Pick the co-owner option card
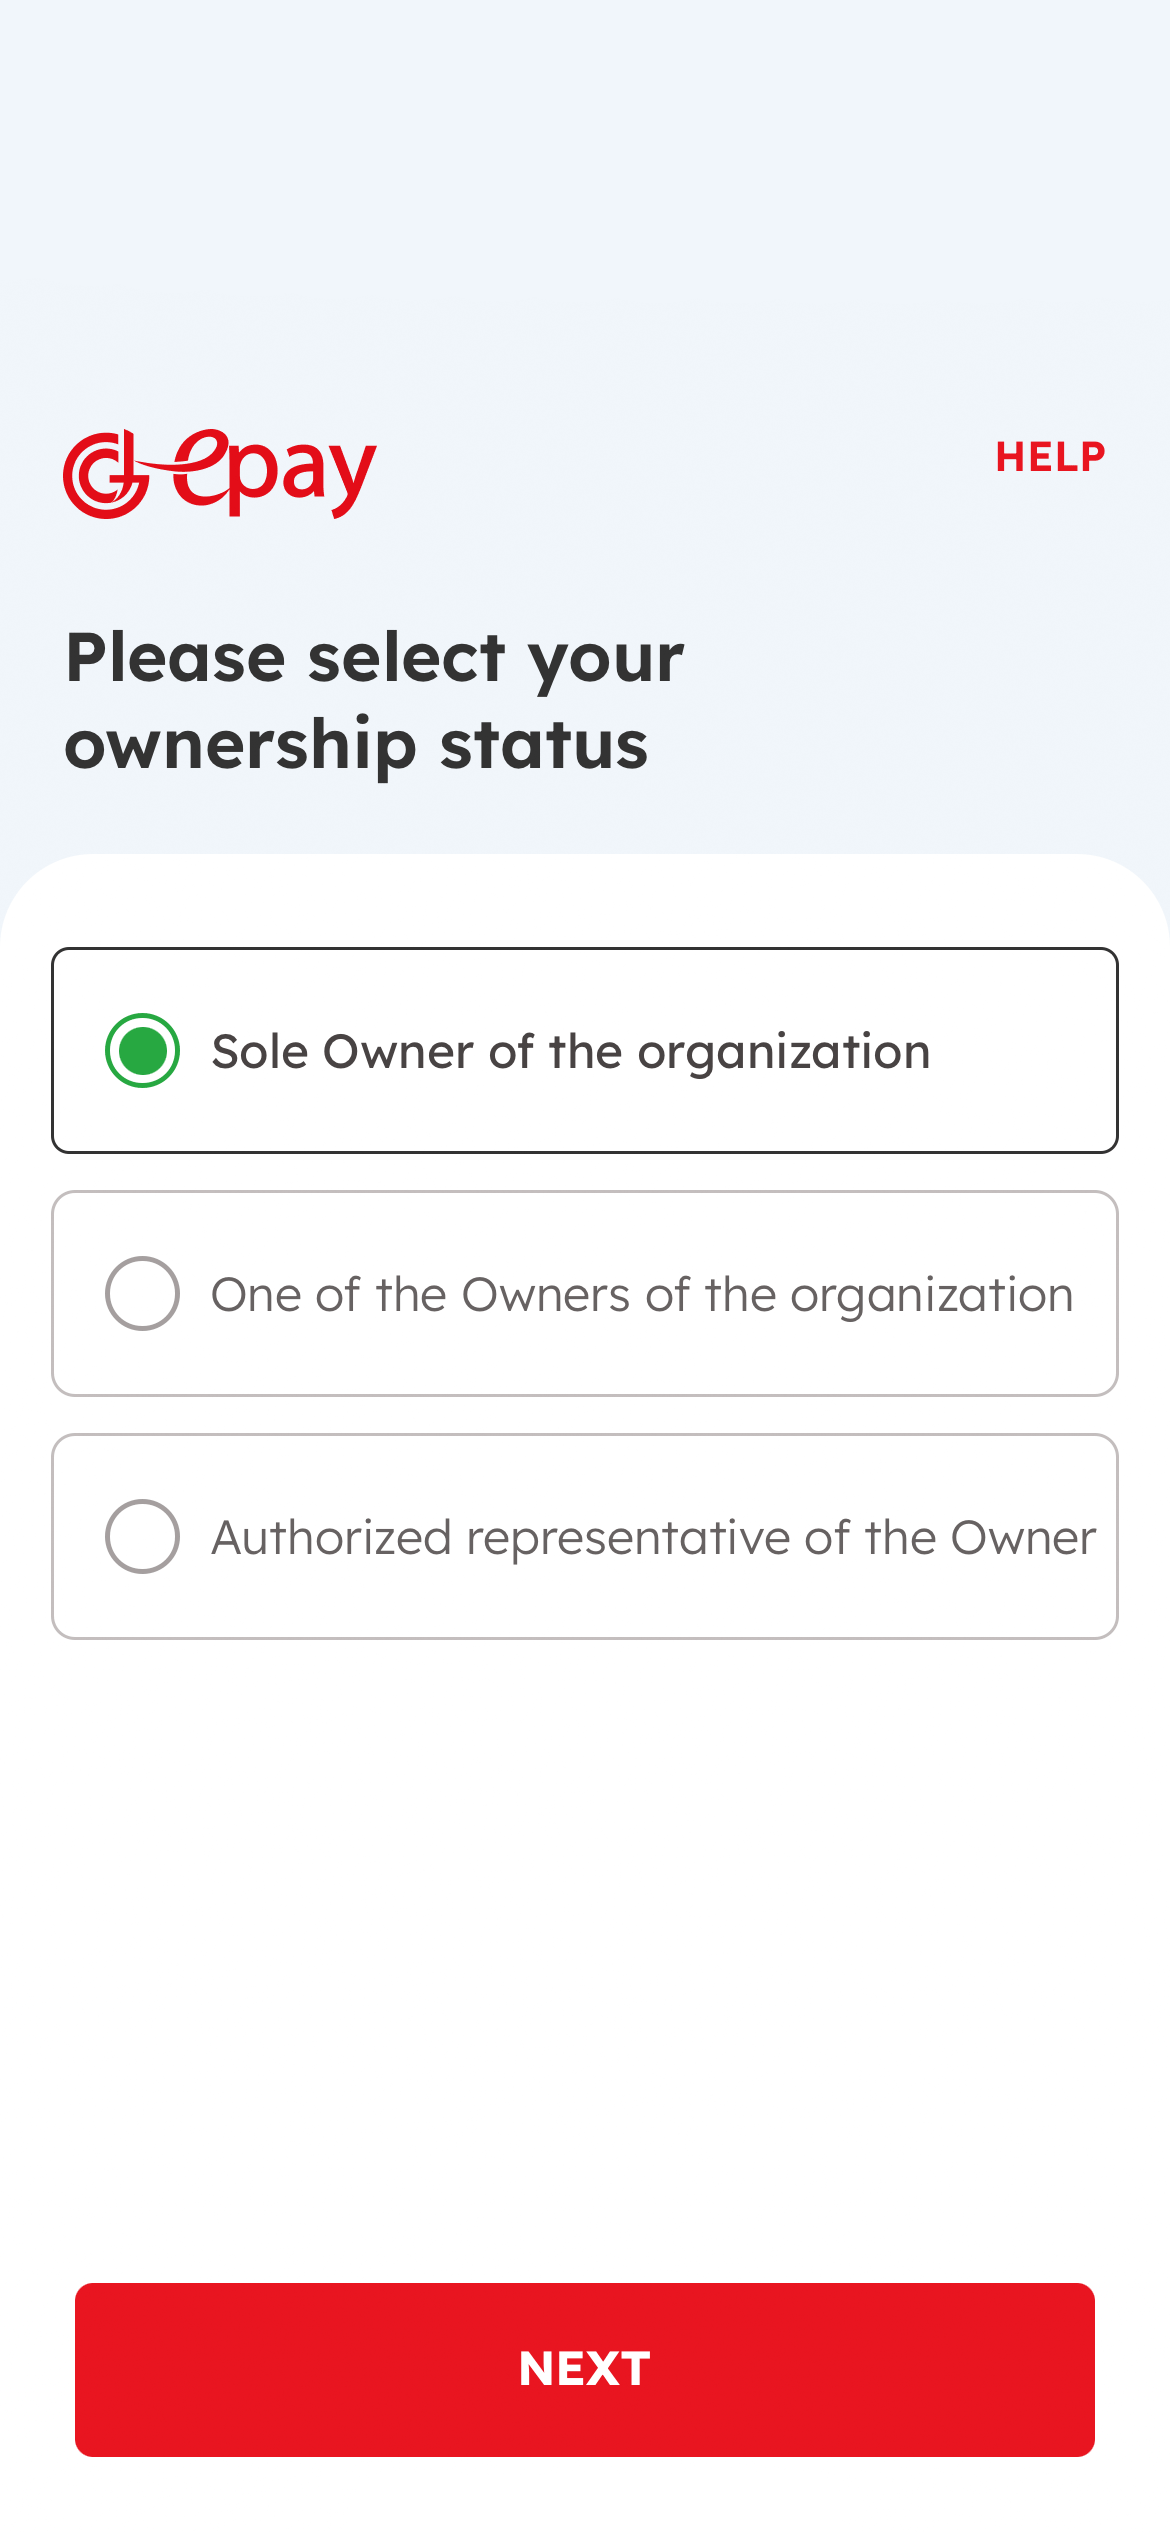Screen dimensions: 1170x2532 tap(585, 1293)
